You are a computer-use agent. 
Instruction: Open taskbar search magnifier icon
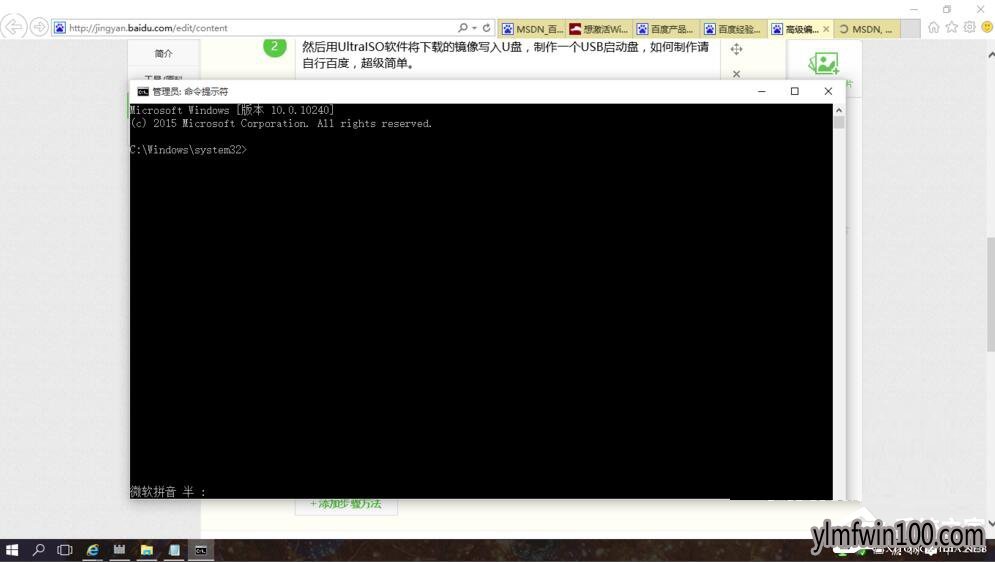pyautogui.click(x=39, y=550)
